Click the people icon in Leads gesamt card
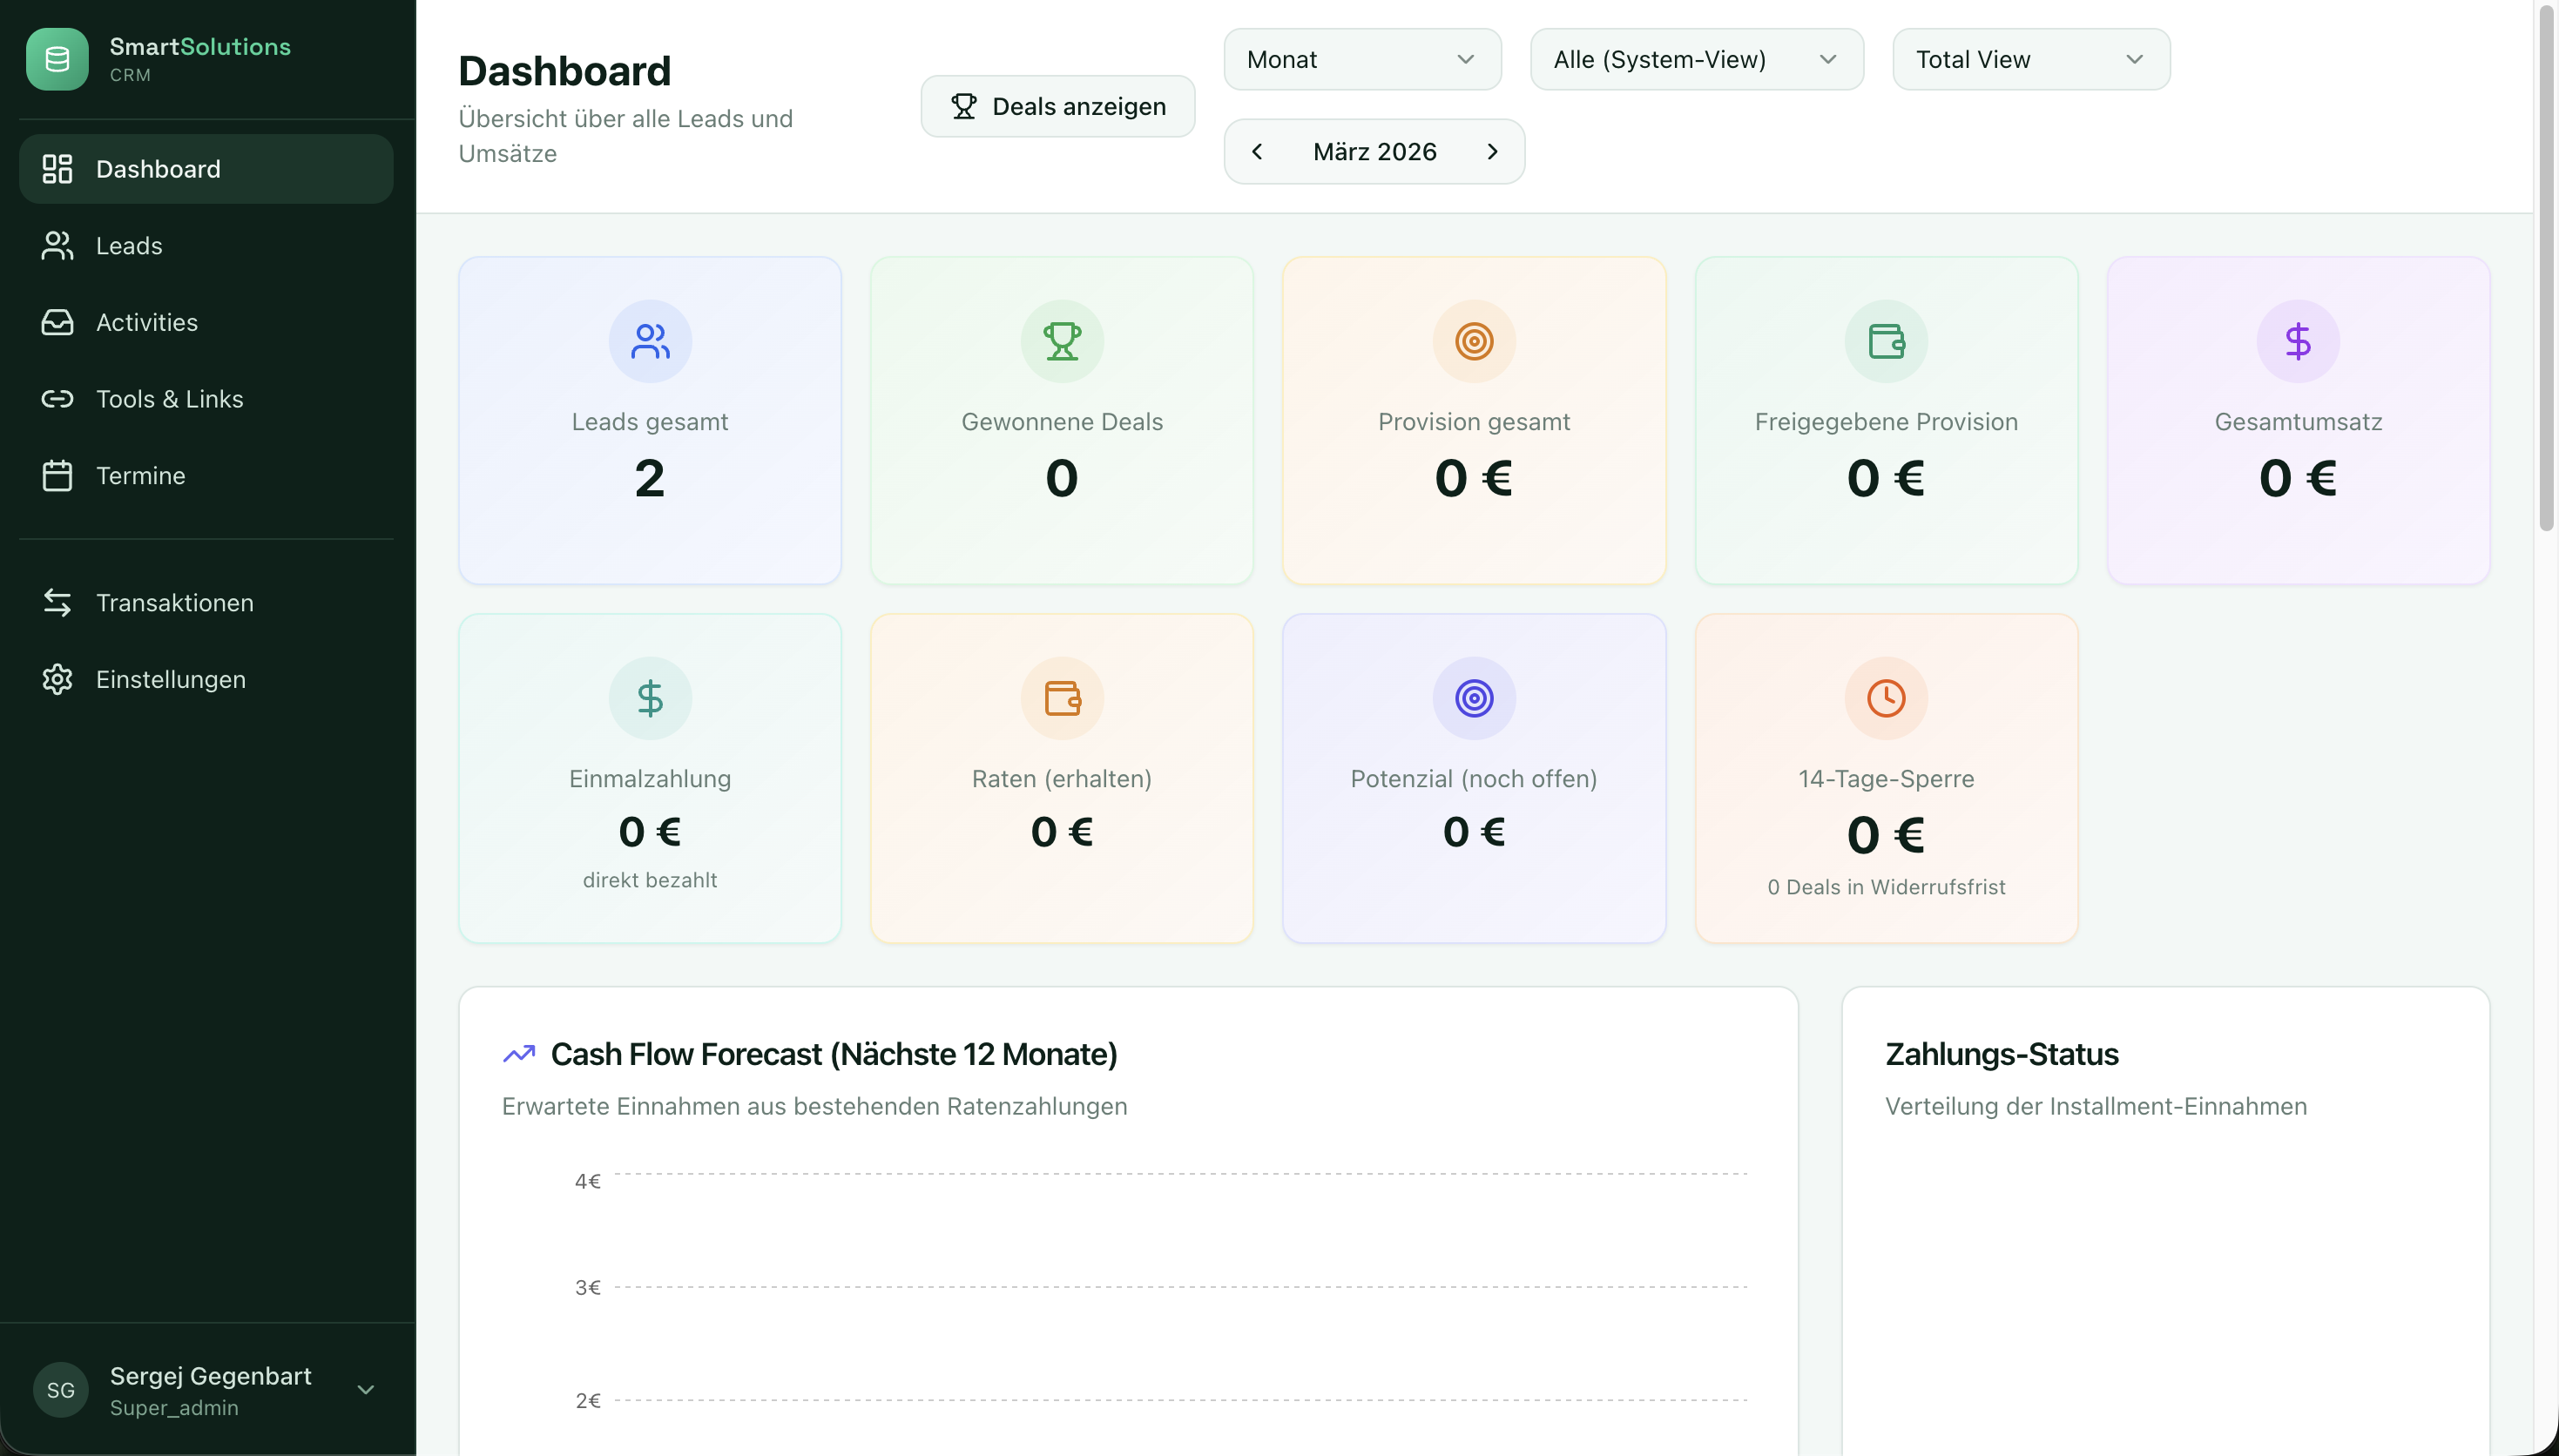This screenshot has height=1456, width=2559. pos(650,341)
